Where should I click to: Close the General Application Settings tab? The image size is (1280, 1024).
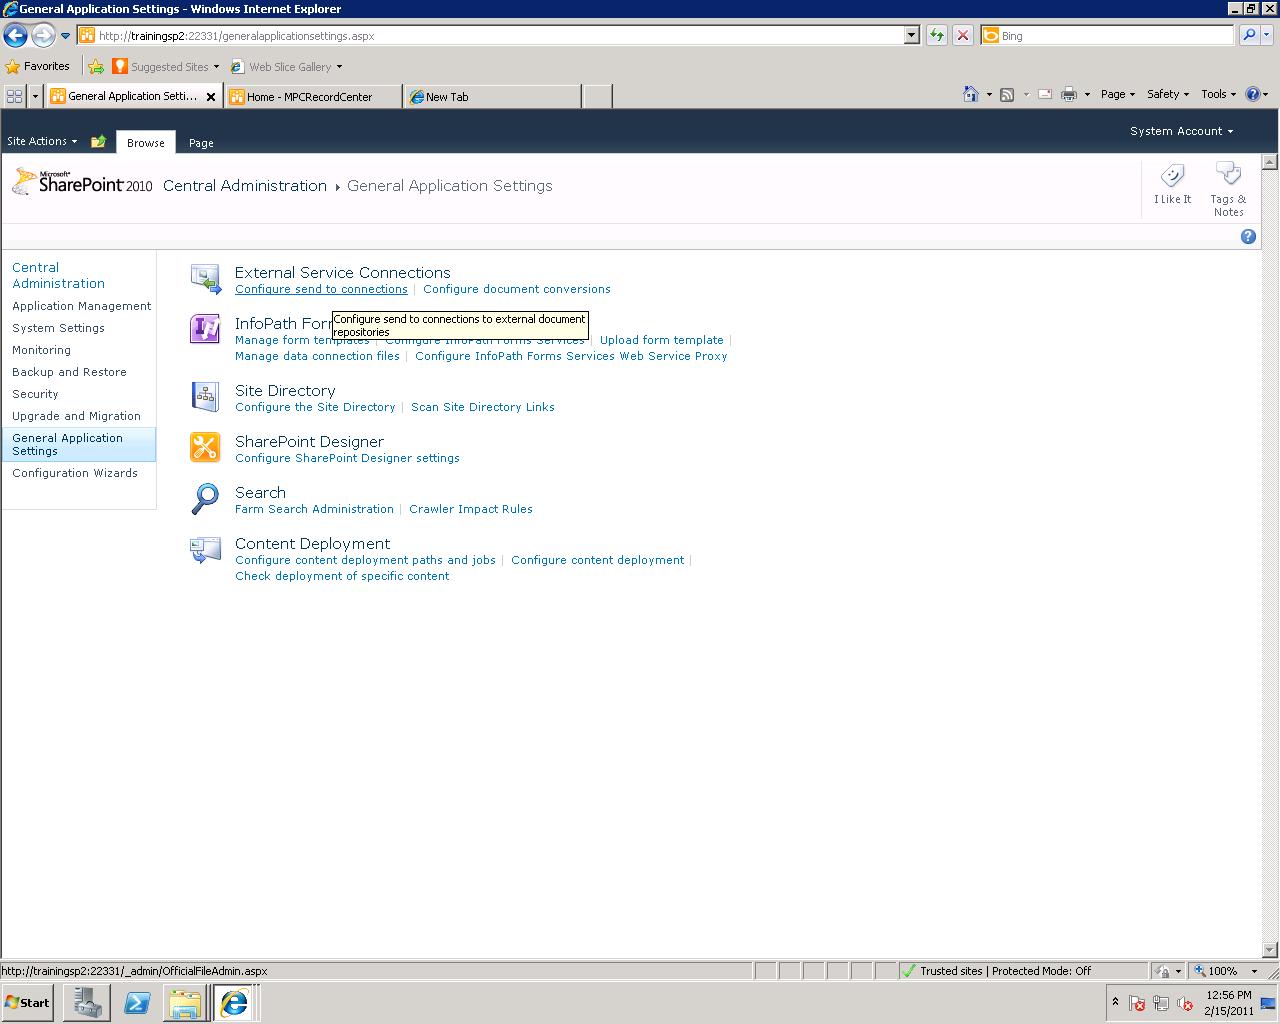(211, 97)
